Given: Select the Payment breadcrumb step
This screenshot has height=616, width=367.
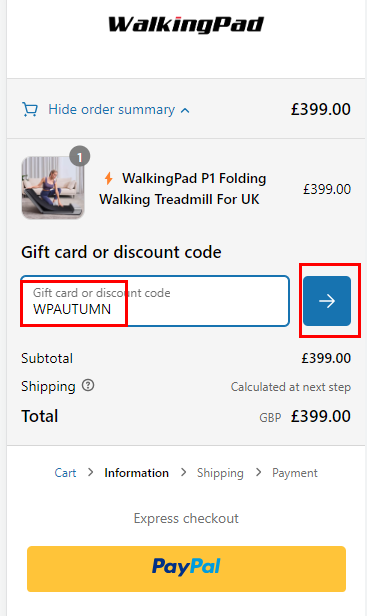Looking at the screenshot, I should (295, 473).
